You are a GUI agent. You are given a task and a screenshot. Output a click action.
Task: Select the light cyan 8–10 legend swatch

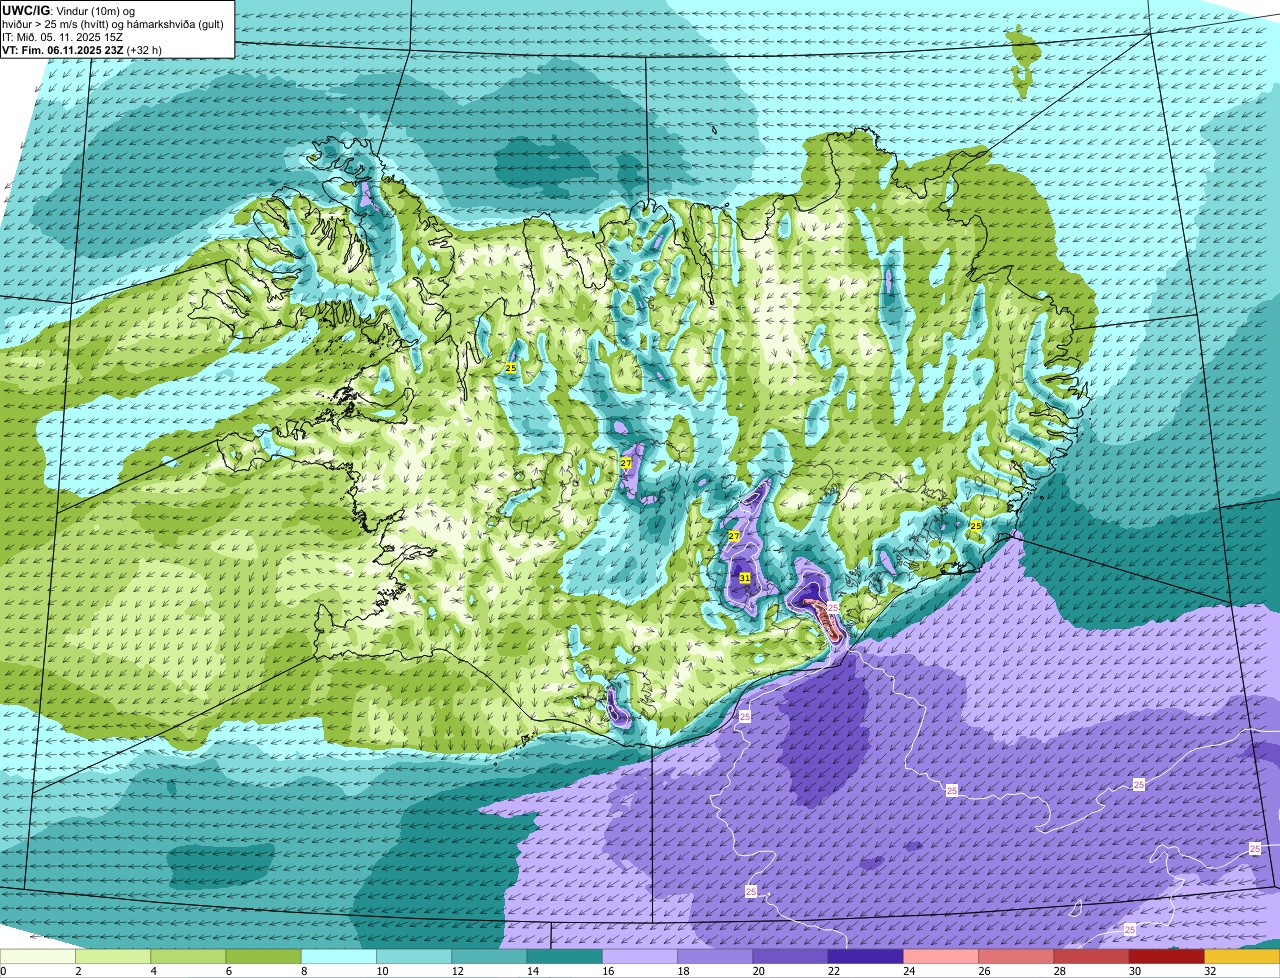pos(339,957)
